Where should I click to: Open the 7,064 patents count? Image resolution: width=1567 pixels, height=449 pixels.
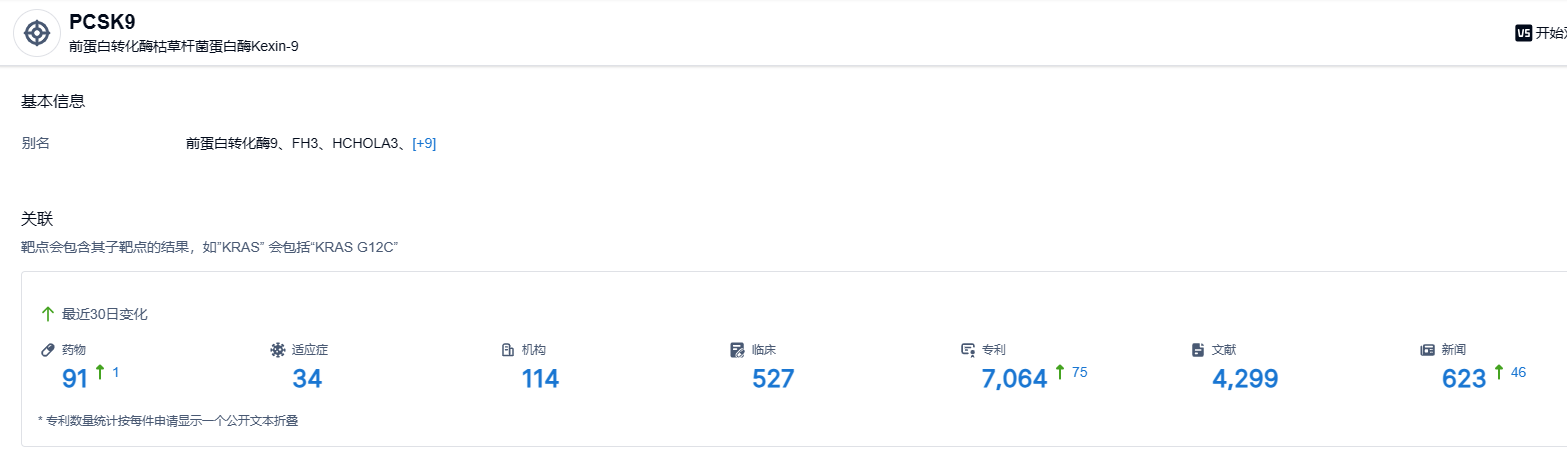[1014, 379]
